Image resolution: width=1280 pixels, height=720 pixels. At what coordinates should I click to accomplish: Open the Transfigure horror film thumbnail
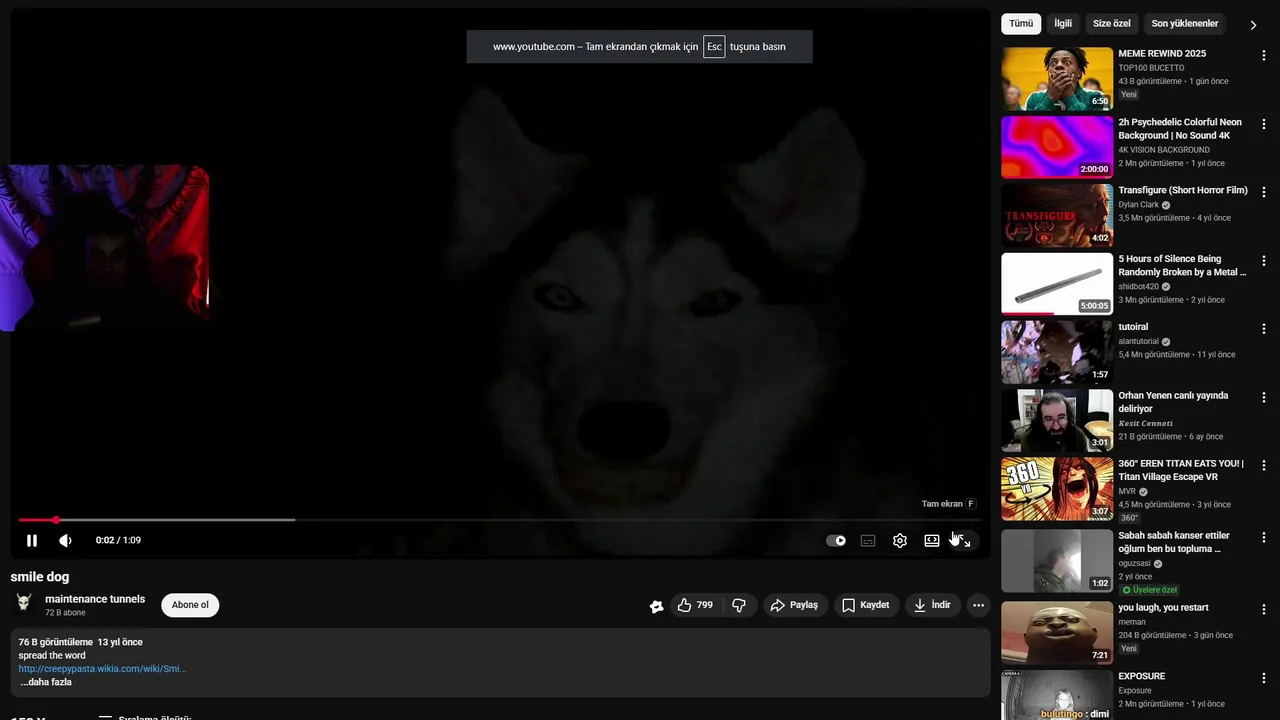point(1057,215)
